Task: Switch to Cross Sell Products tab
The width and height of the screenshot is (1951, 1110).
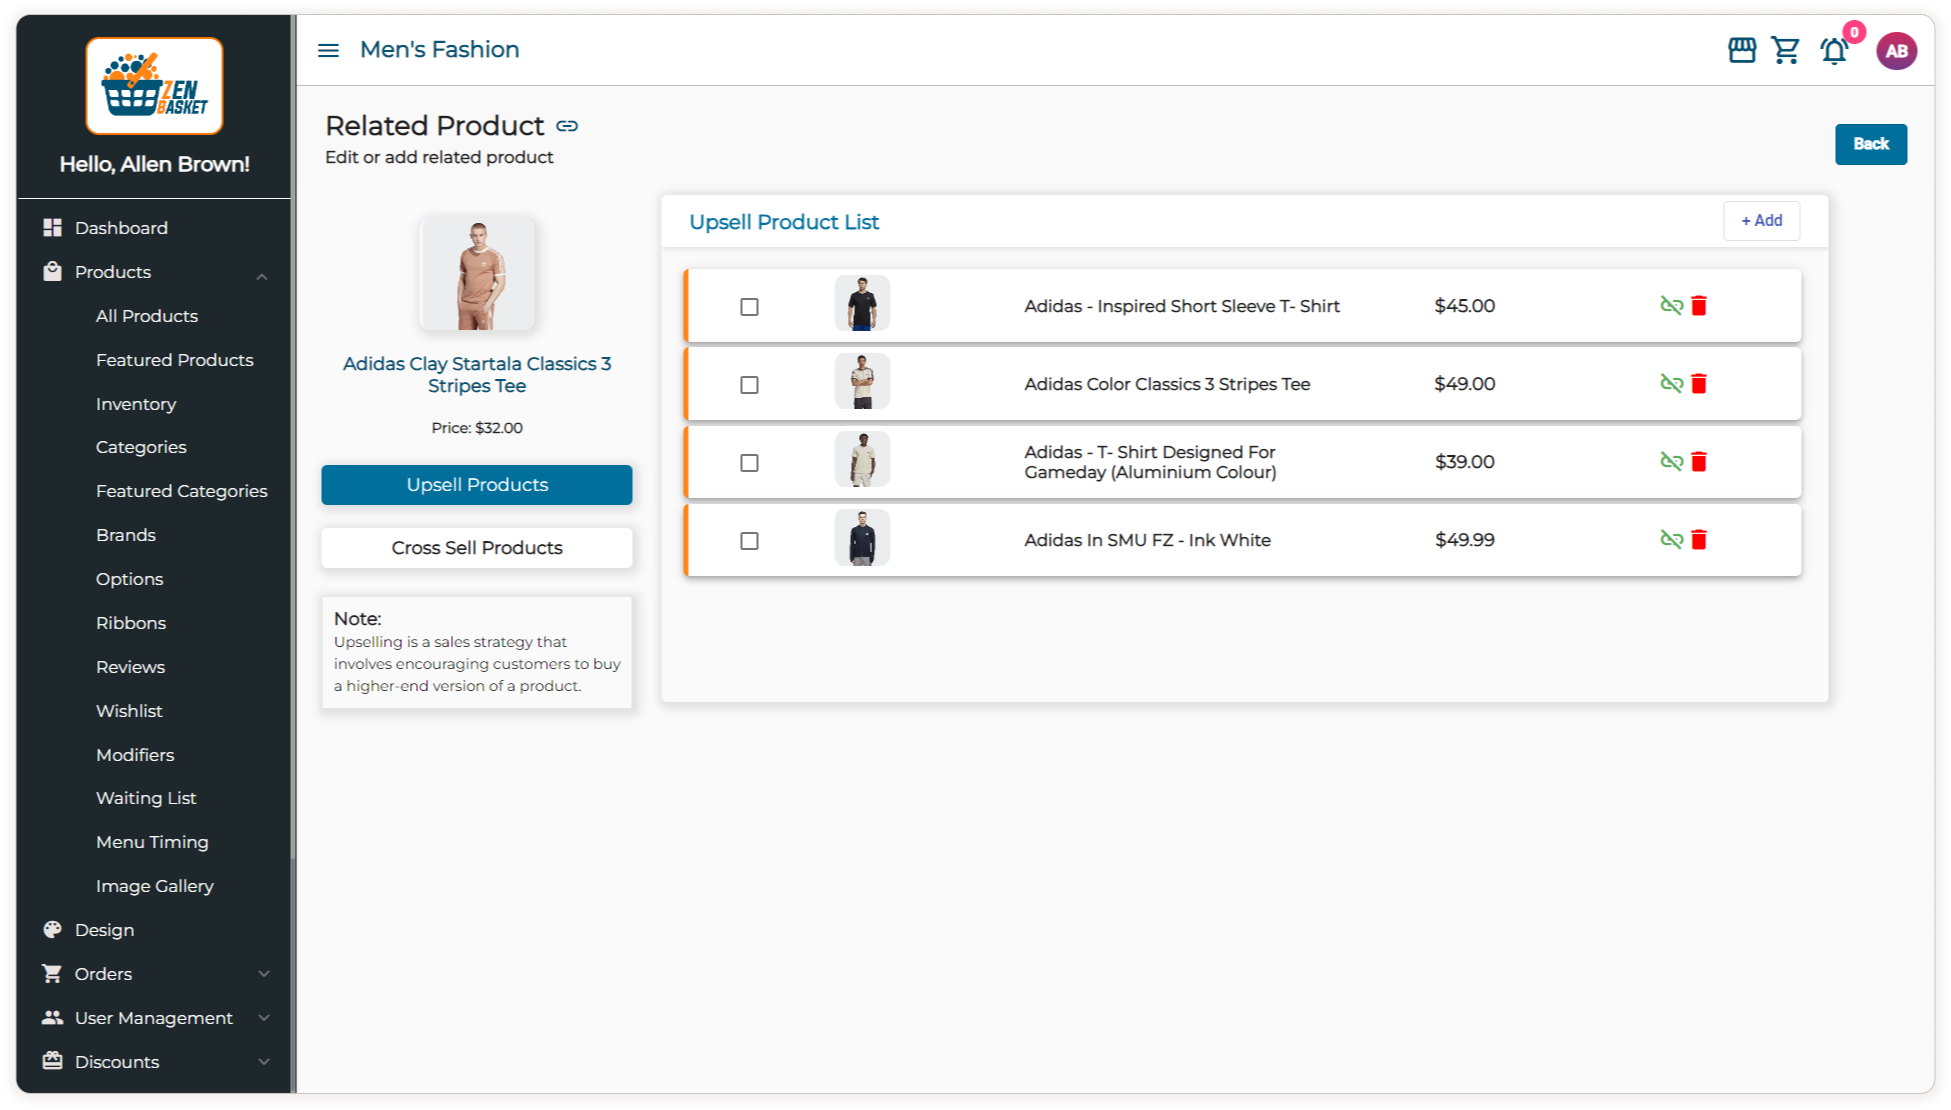Action: tap(477, 548)
